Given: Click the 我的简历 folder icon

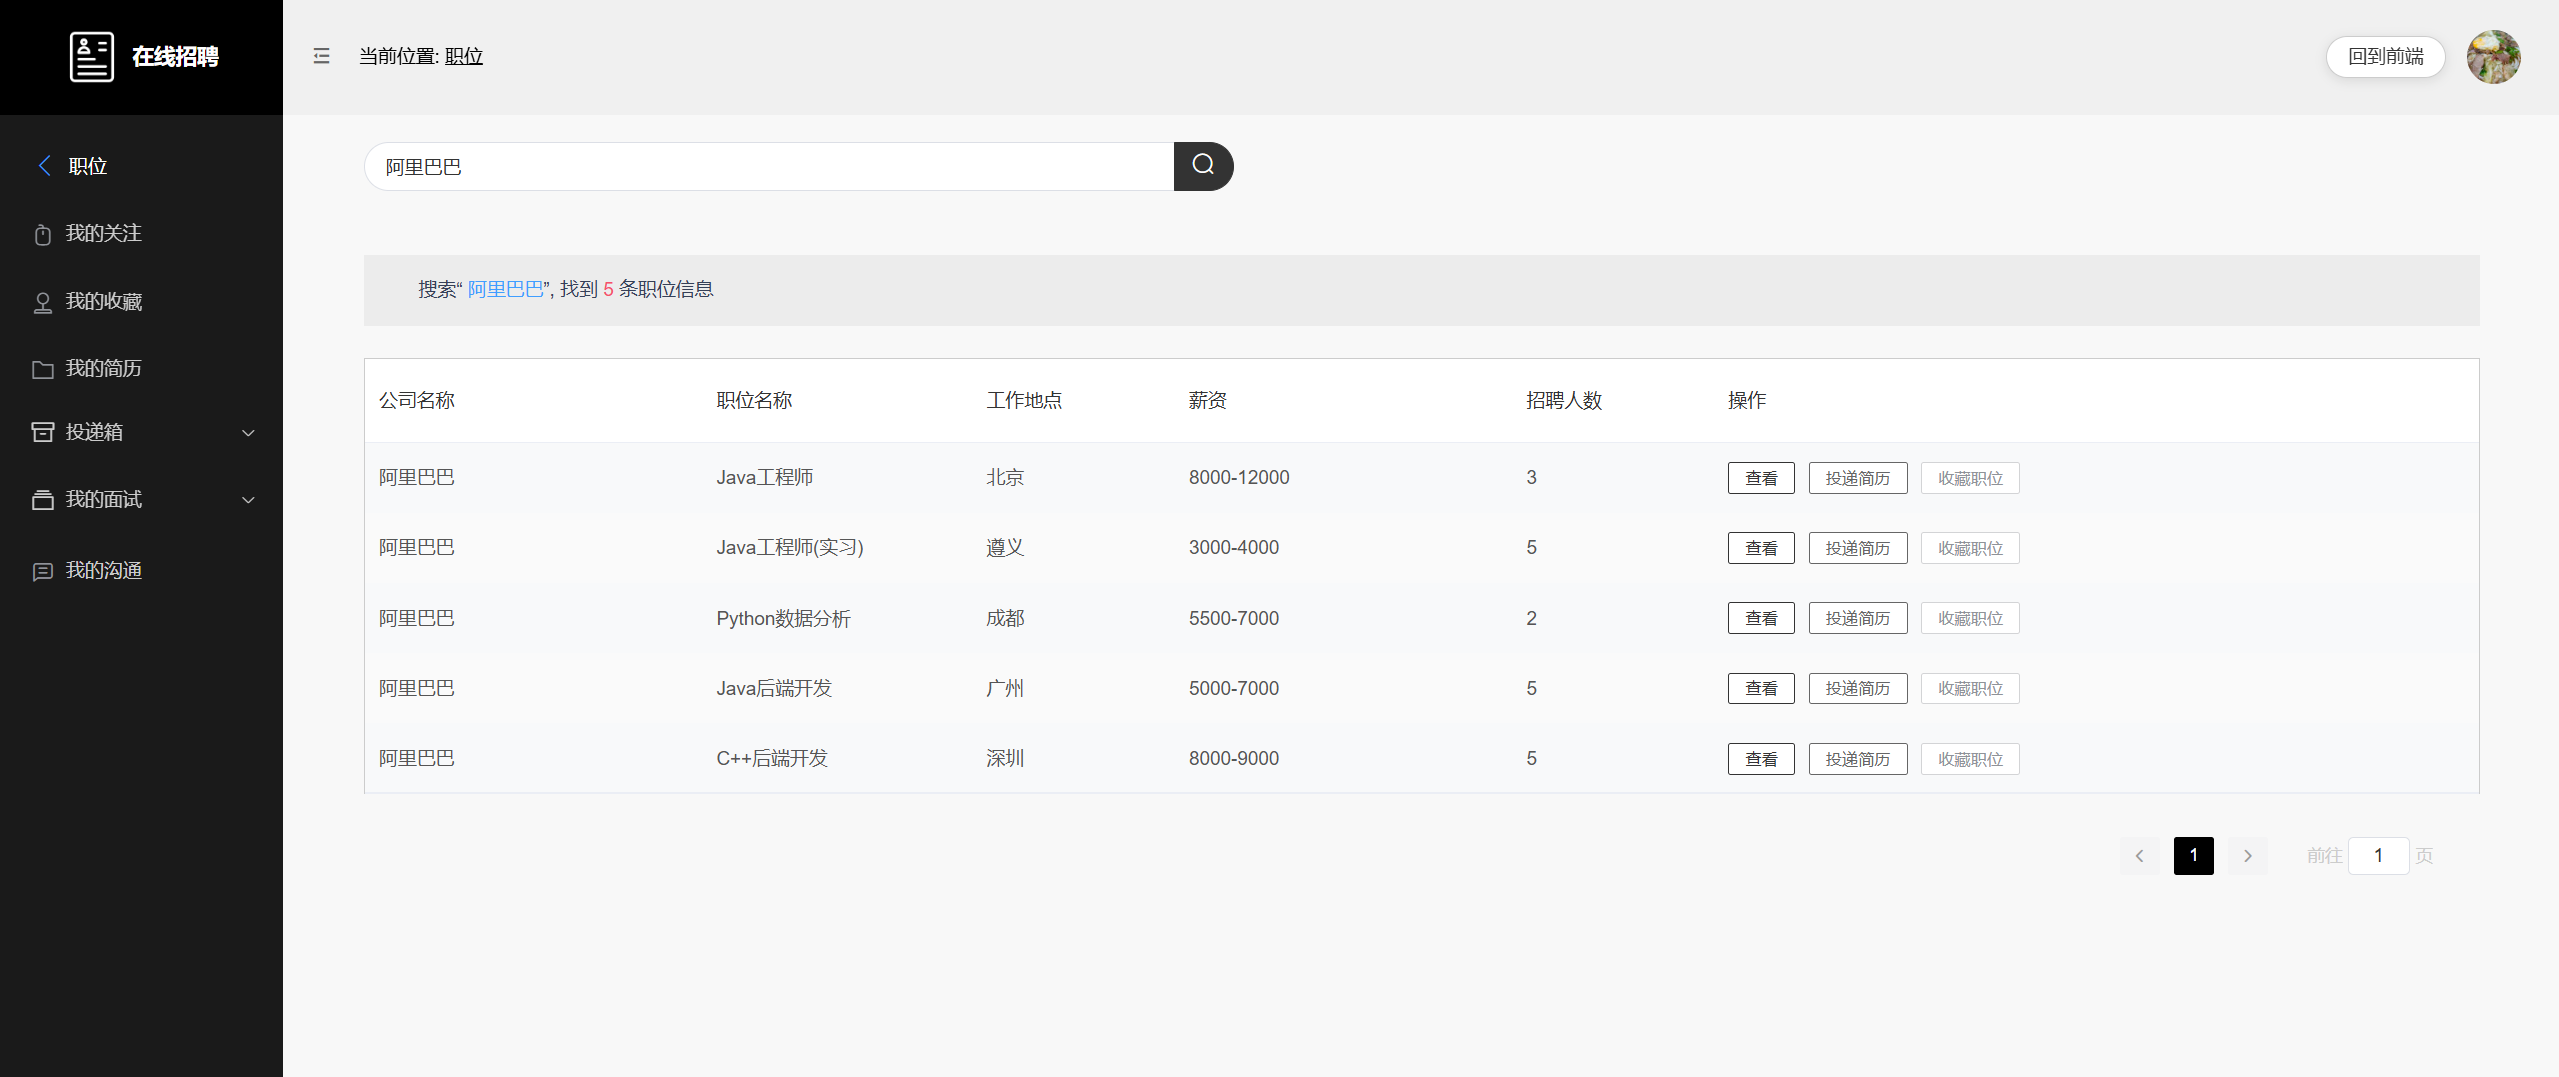Looking at the screenshot, I should coord(42,369).
